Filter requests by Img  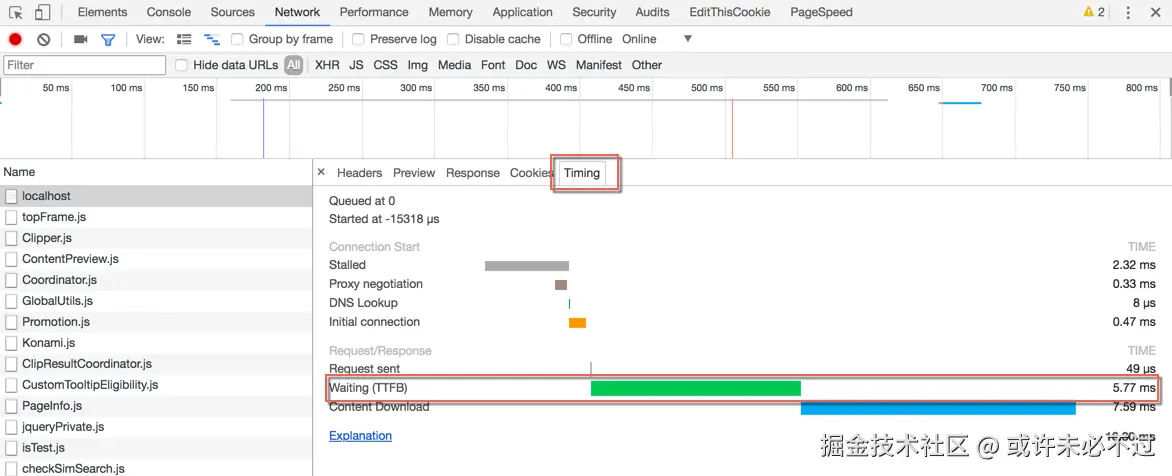click(x=418, y=65)
